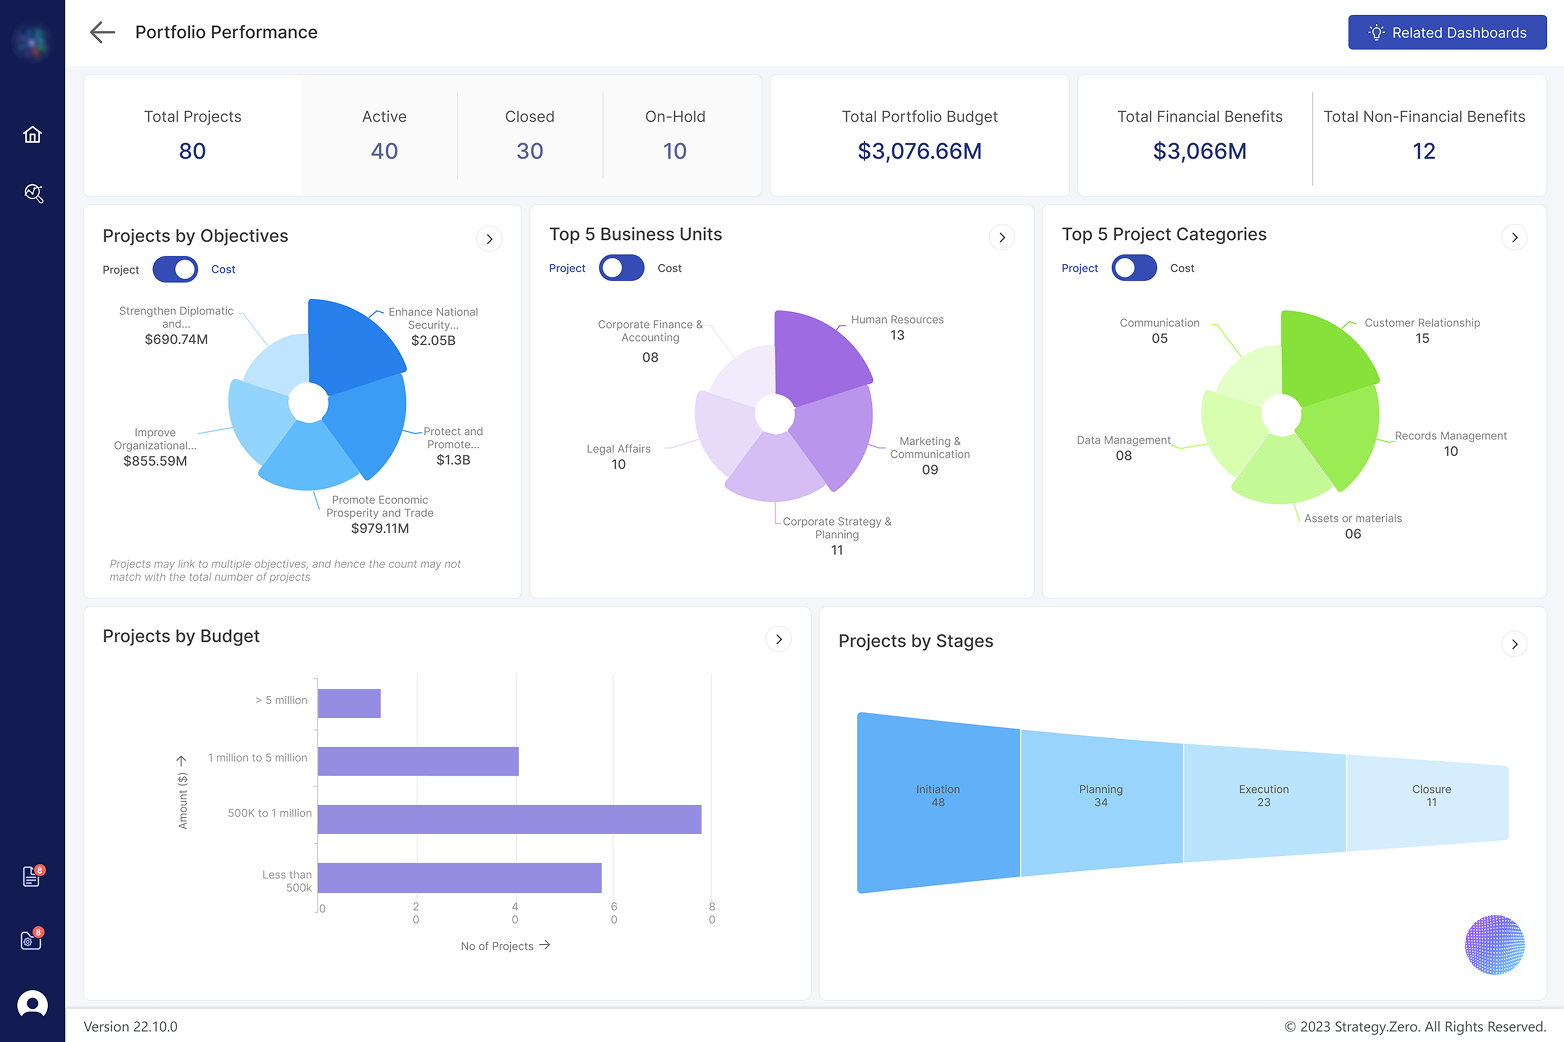Expand the Projects by Objectives chevron
Screen dimensions: 1564x1042
click(x=489, y=239)
